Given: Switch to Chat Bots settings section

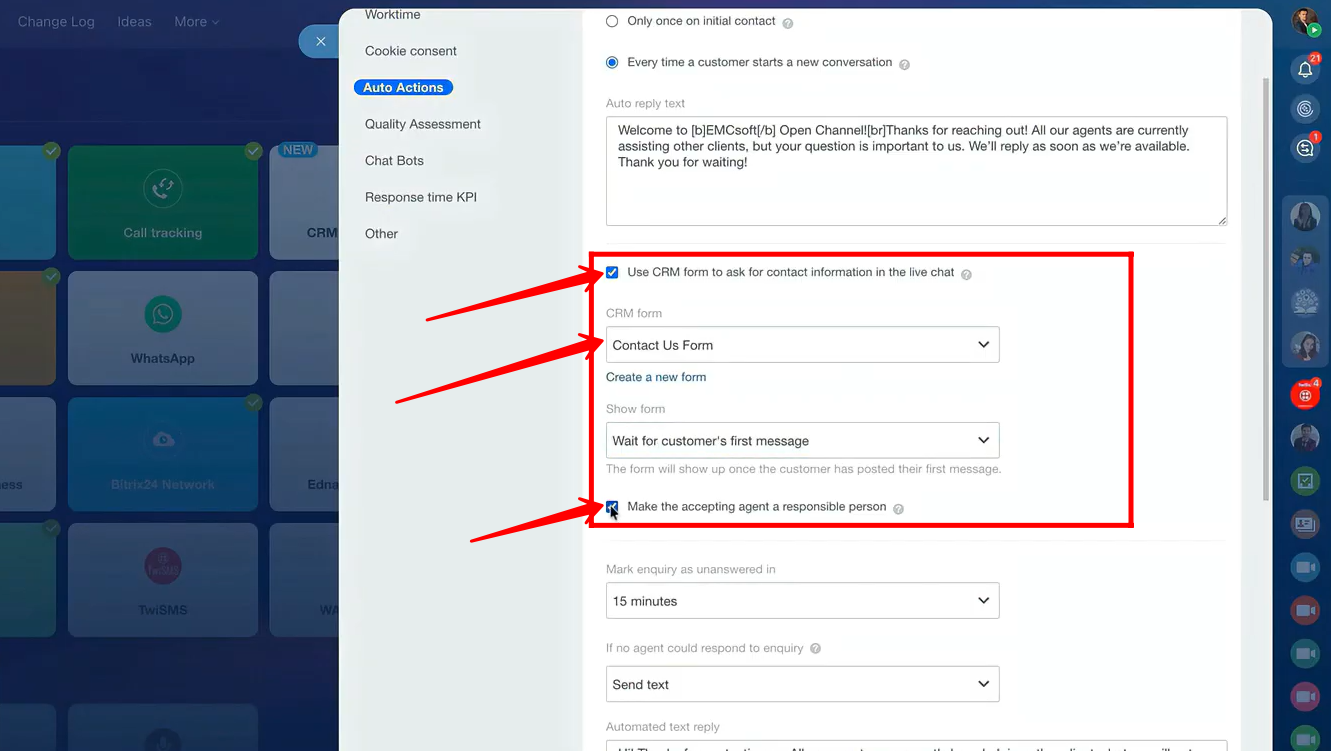Looking at the screenshot, I should [394, 161].
